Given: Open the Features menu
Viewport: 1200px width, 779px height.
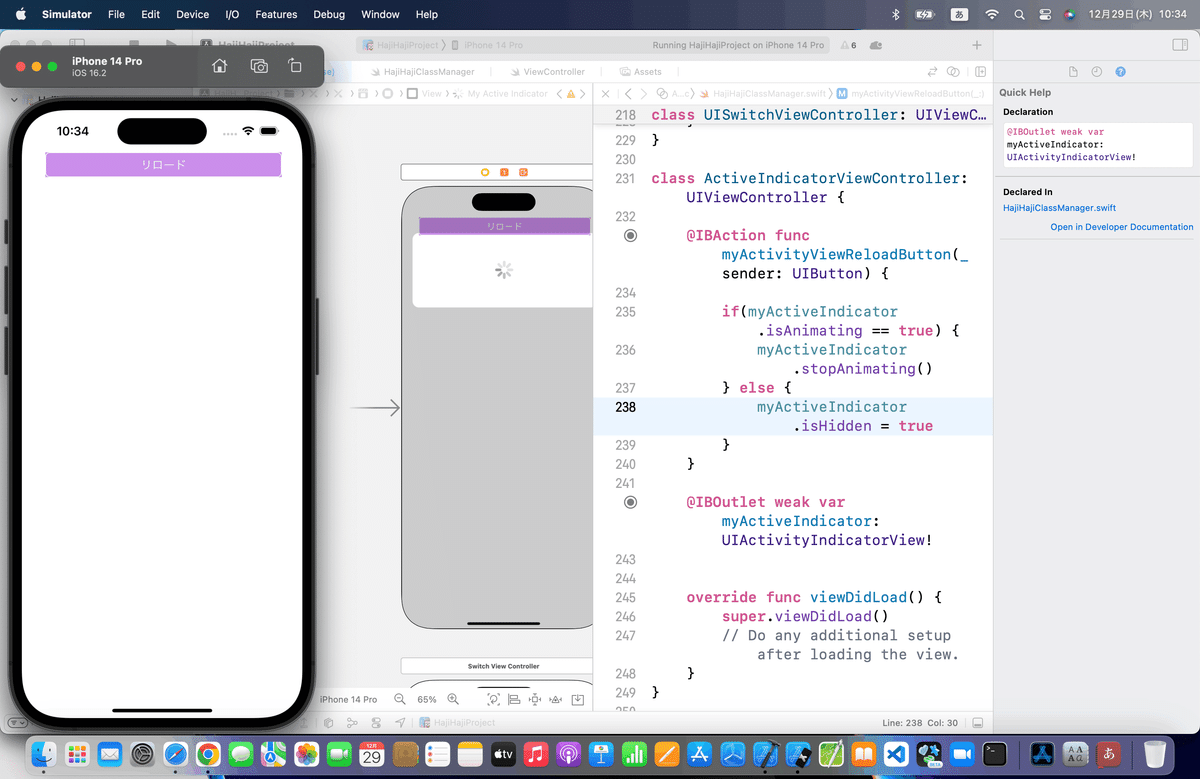Looking at the screenshot, I should coord(276,14).
